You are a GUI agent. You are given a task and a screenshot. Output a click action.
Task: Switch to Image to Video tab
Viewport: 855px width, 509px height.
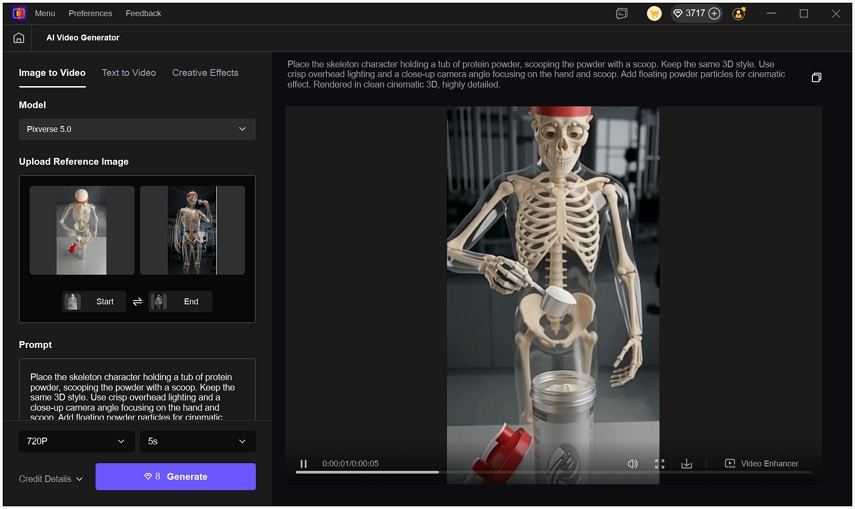(52, 73)
